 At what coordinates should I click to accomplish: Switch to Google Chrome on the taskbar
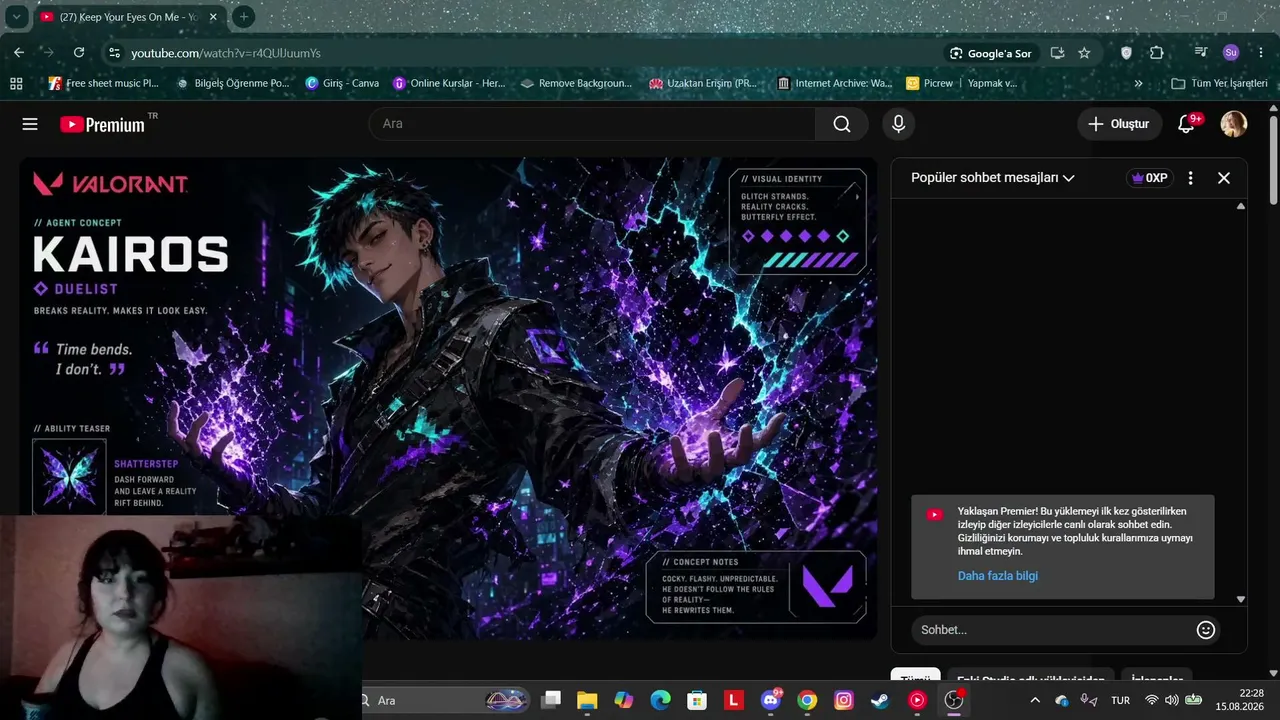(807, 701)
